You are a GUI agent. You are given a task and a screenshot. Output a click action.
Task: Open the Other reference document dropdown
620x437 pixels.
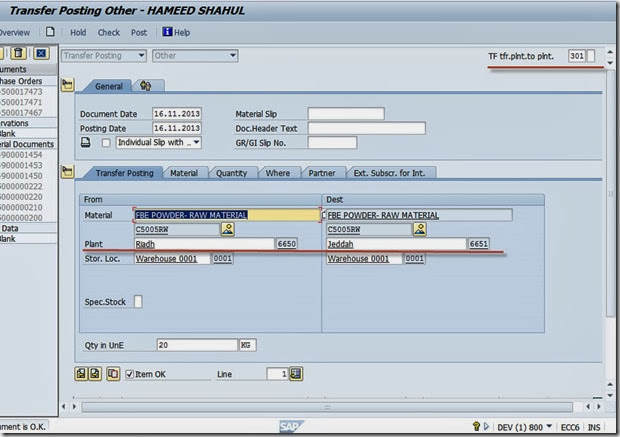point(195,56)
